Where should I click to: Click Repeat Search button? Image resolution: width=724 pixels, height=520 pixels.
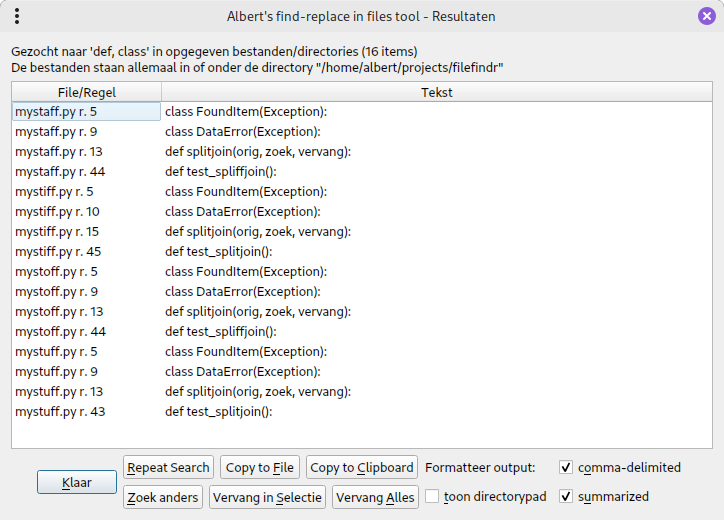(168, 467)
